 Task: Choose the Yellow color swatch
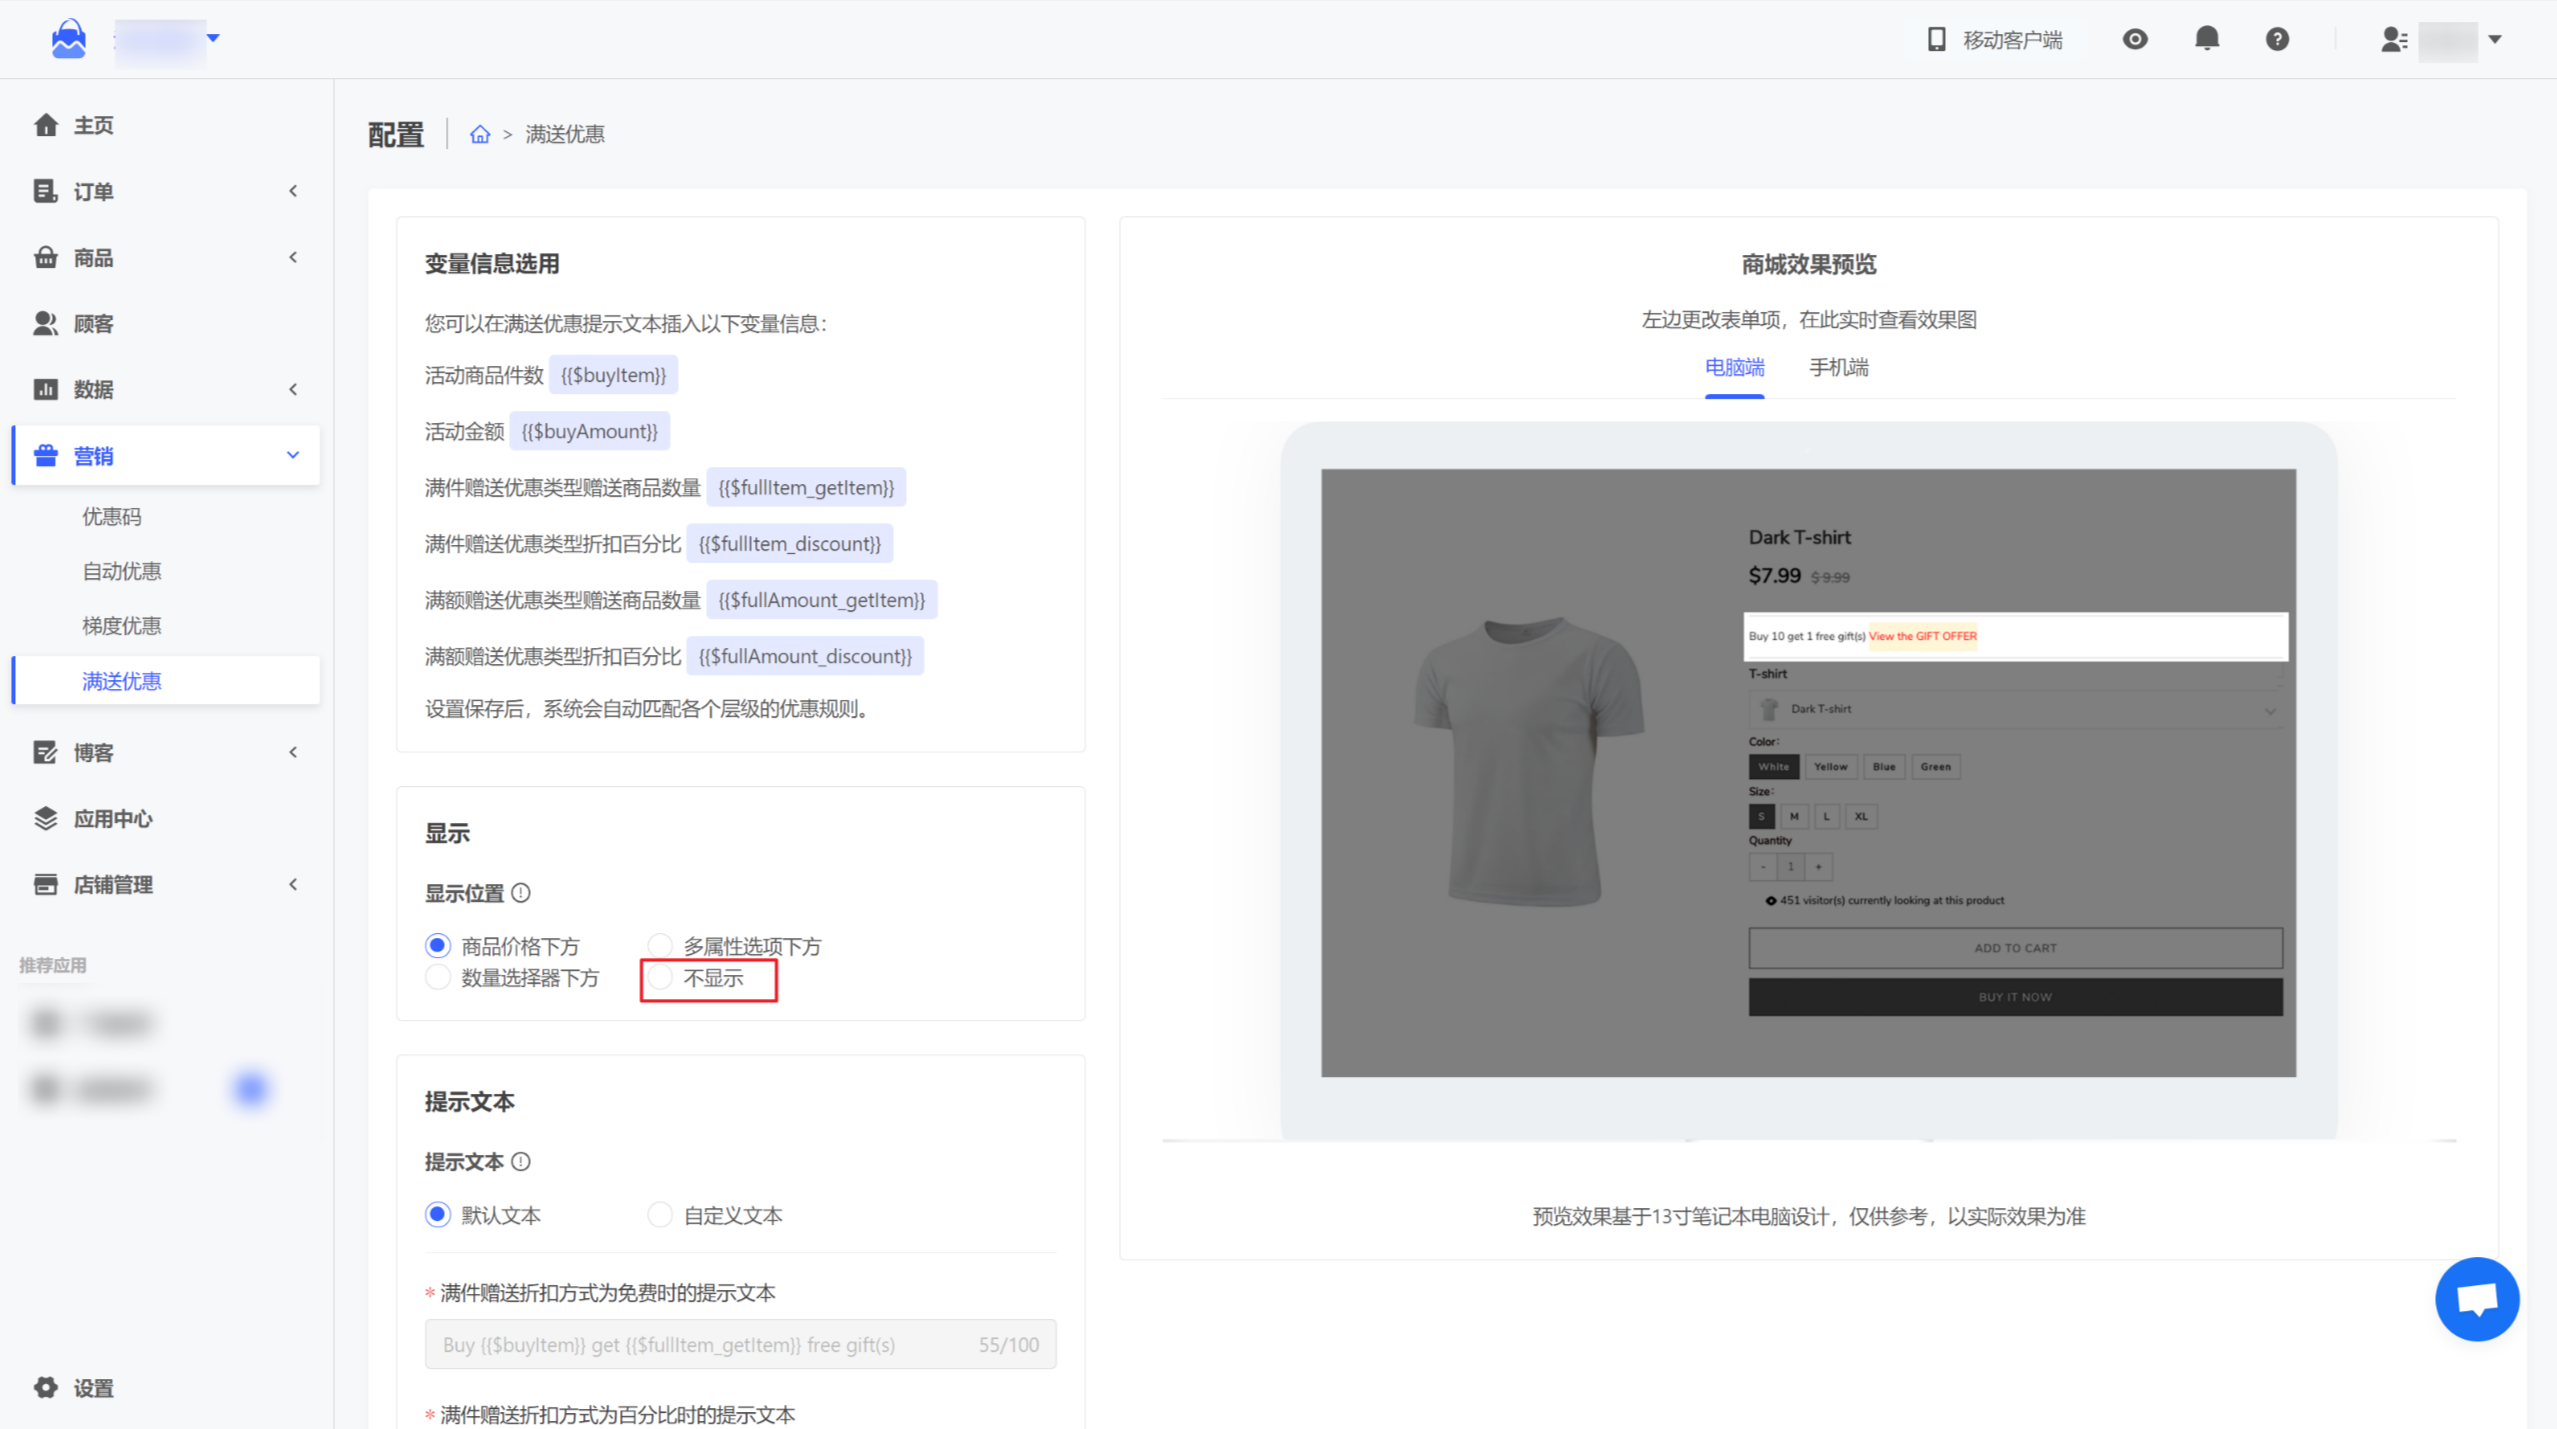click(x=1830, y=766)
